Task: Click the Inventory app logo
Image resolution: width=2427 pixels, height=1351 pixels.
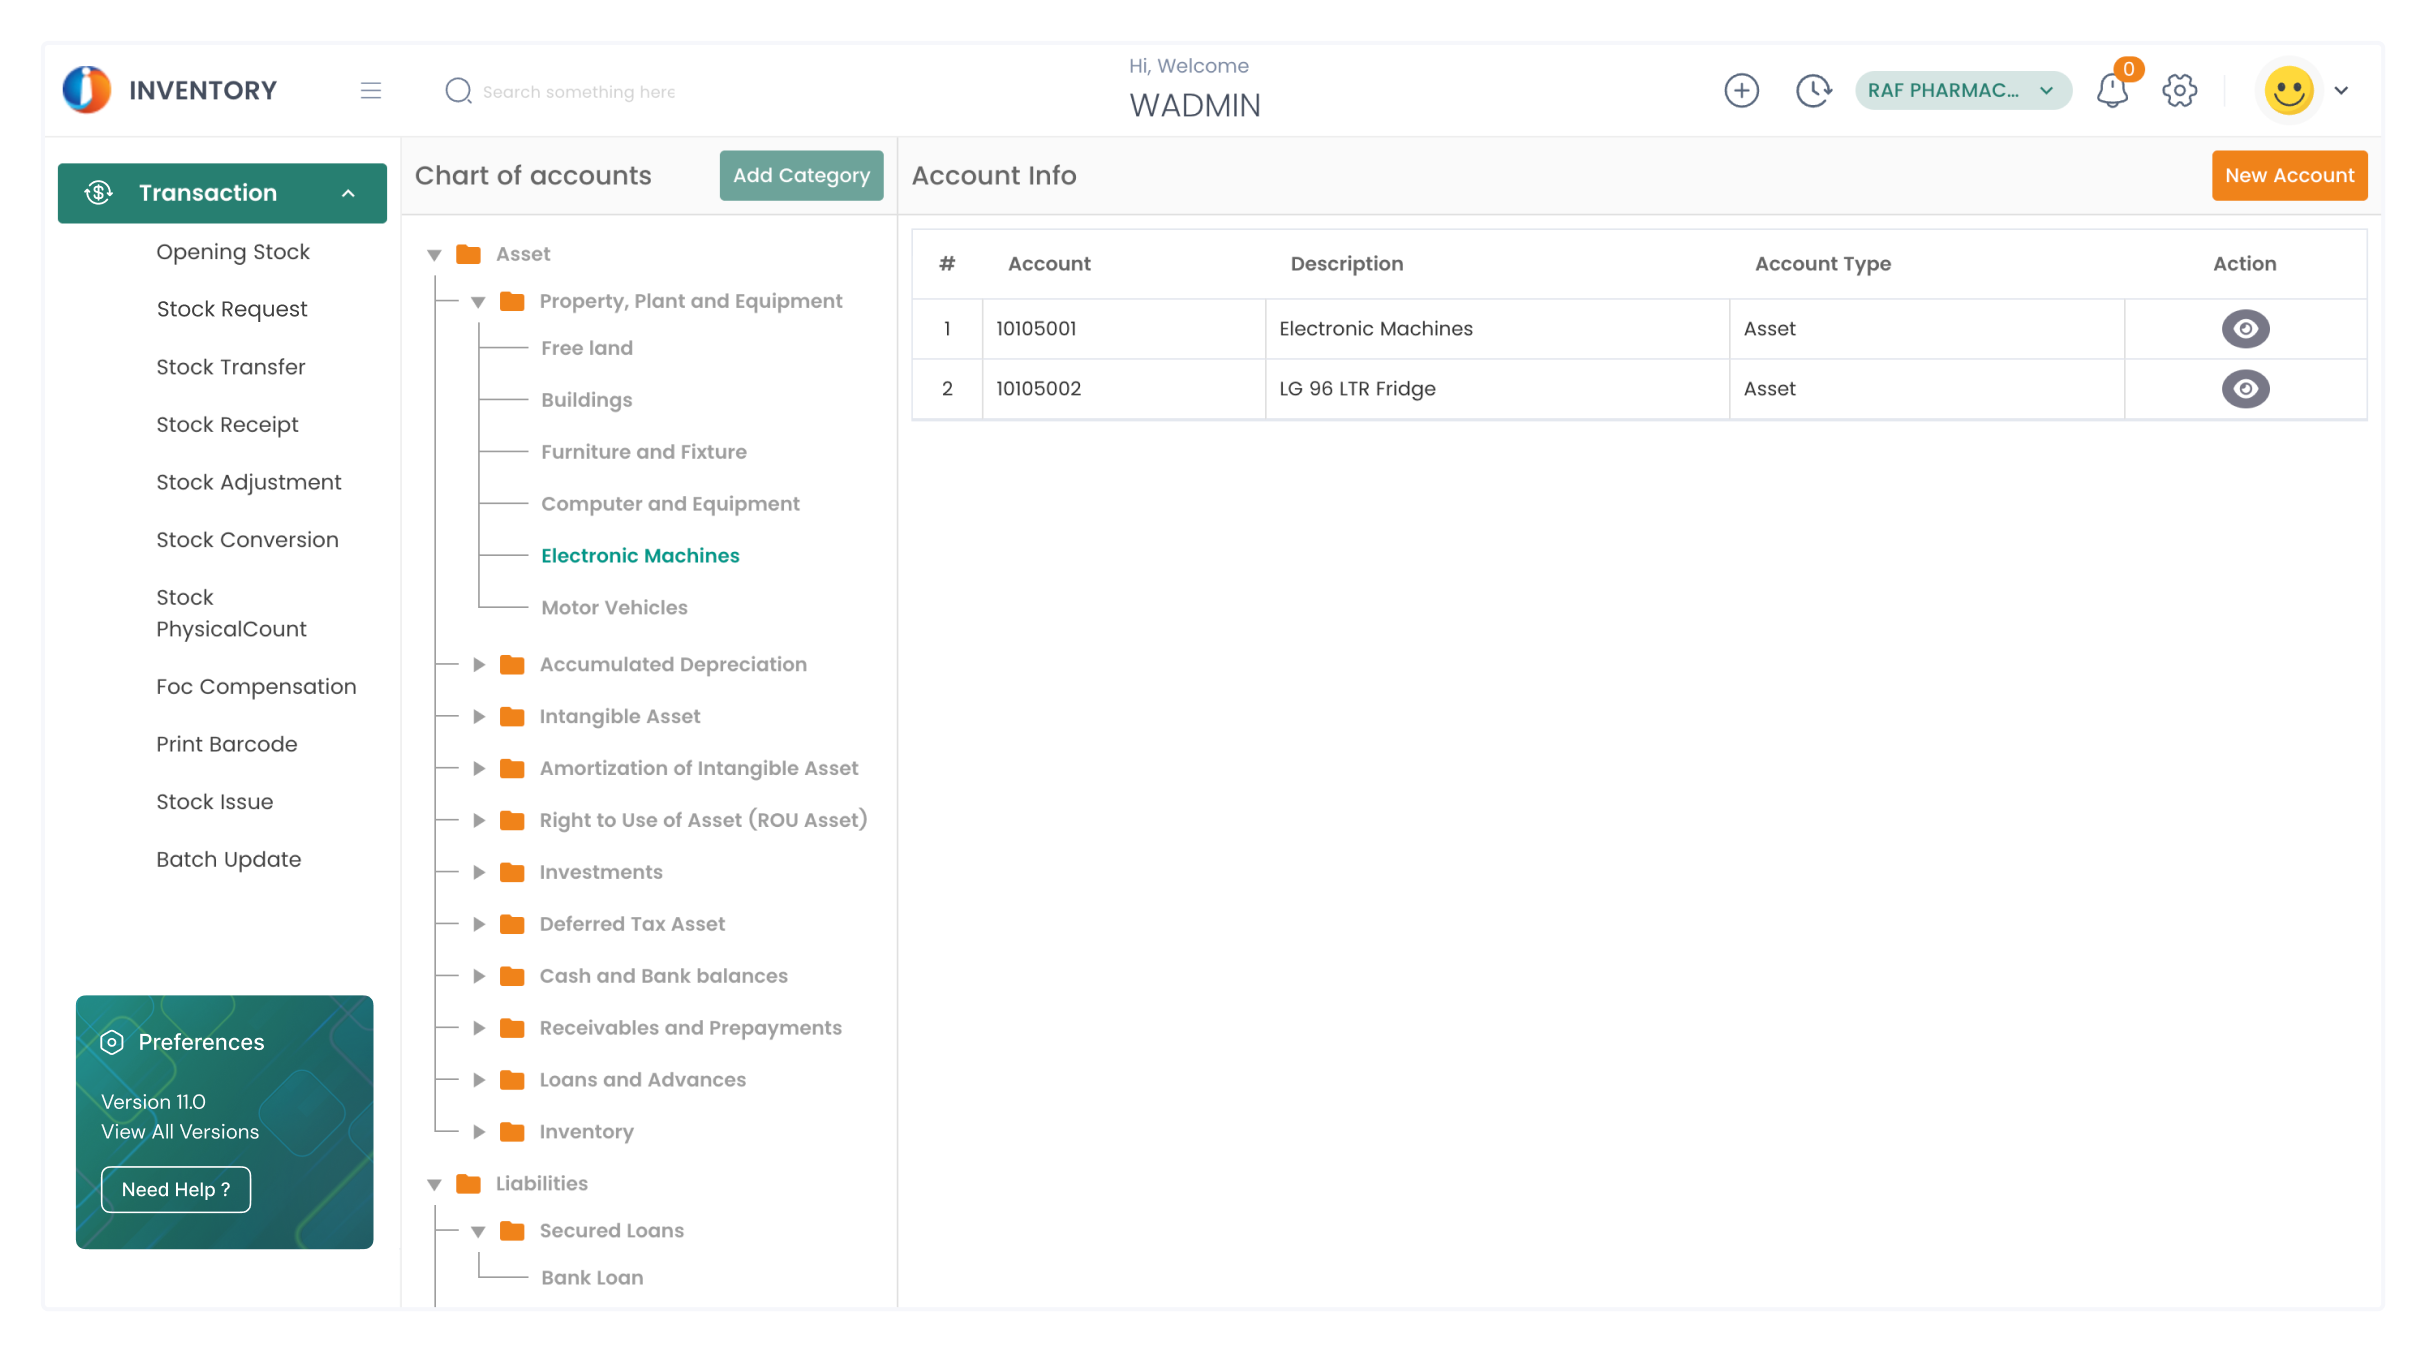Action: click(87, 90)
